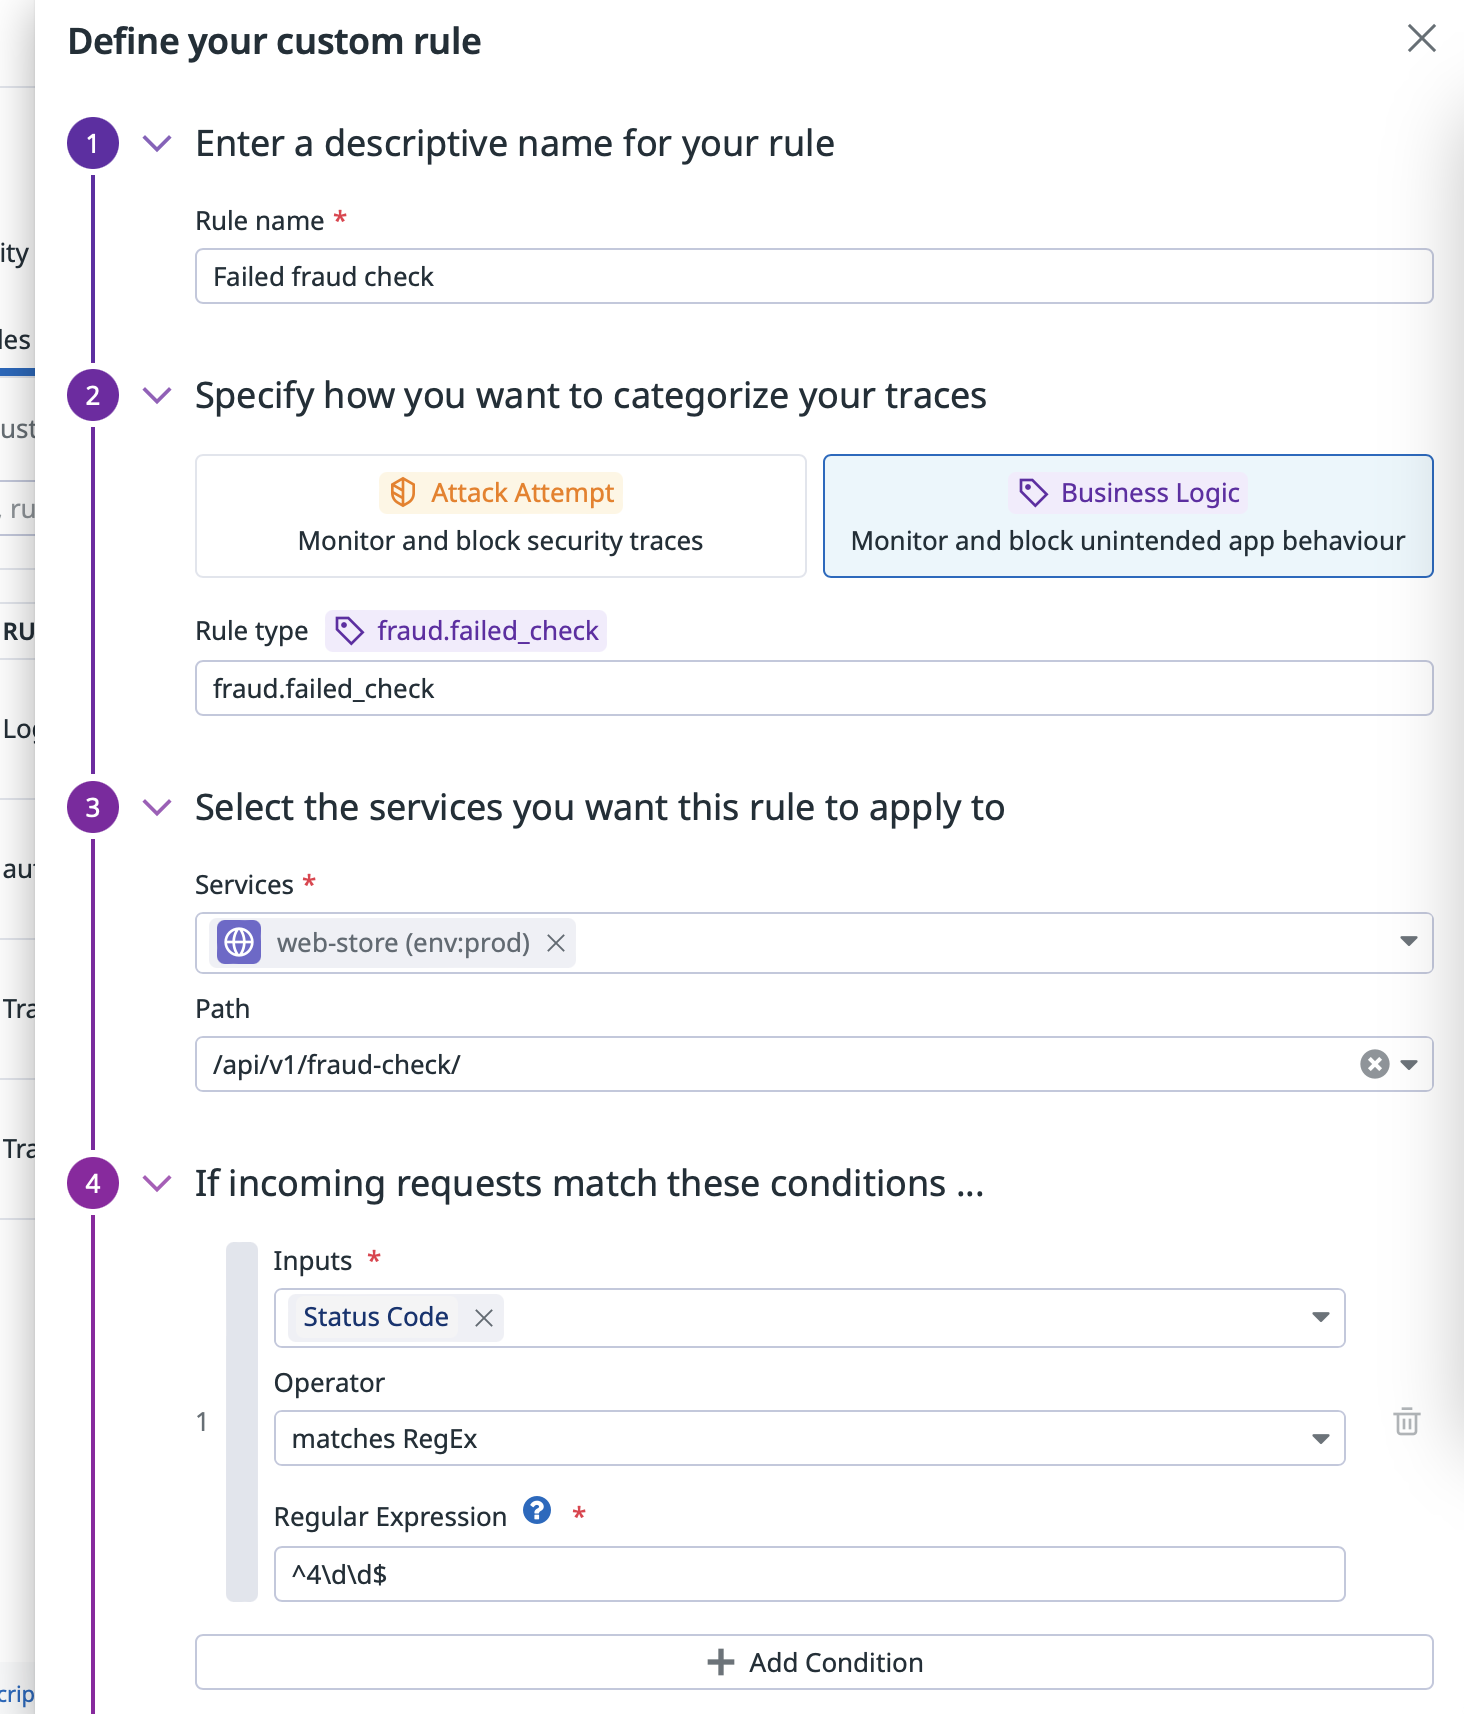Collapse step 3 services section

157,808
